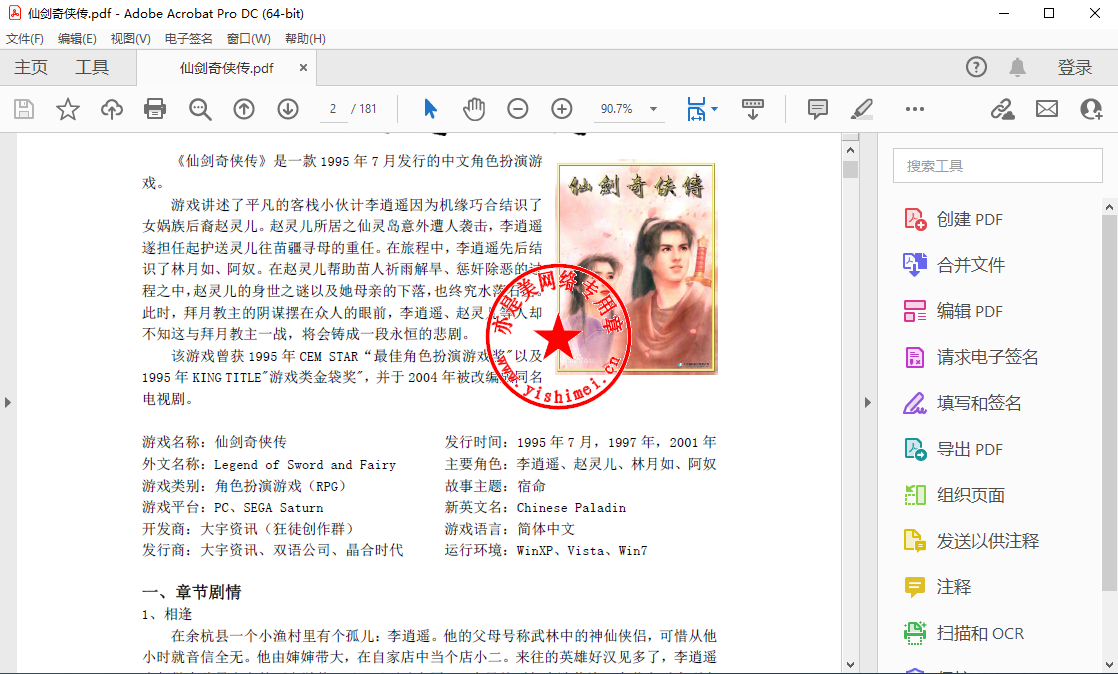
Task: Open the 文件(F) menu
Action: 25,39
